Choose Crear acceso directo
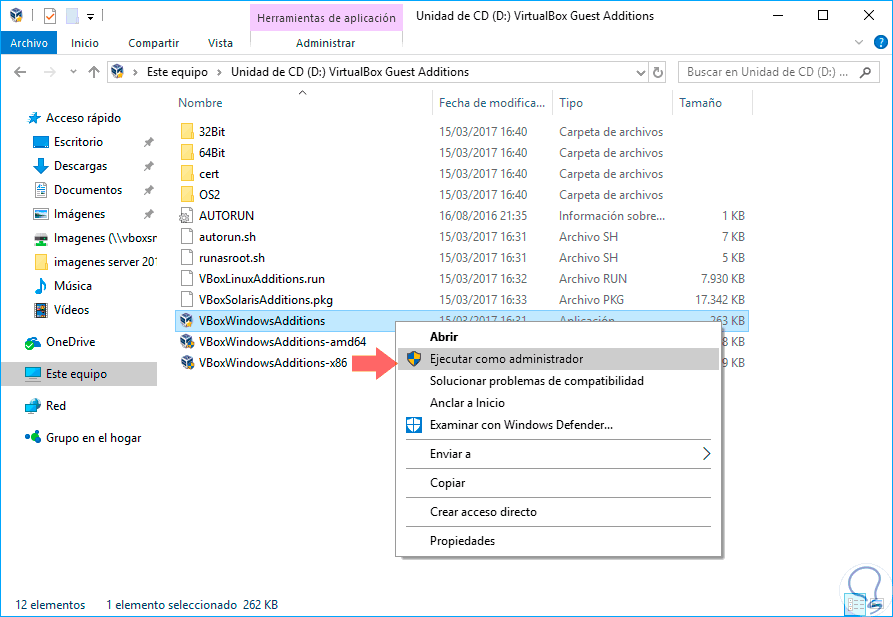The image size is (893, 617). (x=558, y=512)
